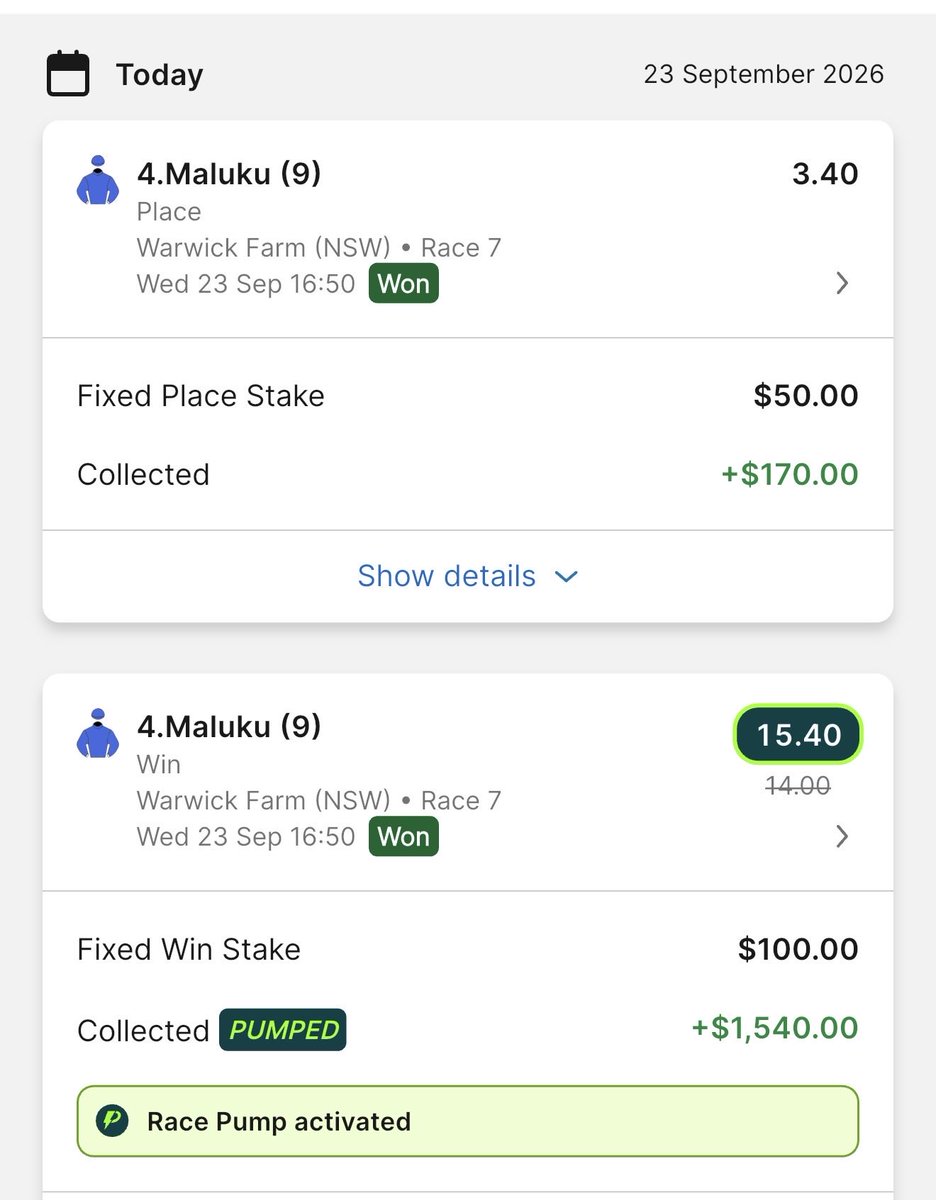Image resolution: width=936 pixels, height=1200 pixels.
Task: Tap the Race Pump lightning icon
Action: [x=112, y=1121]
